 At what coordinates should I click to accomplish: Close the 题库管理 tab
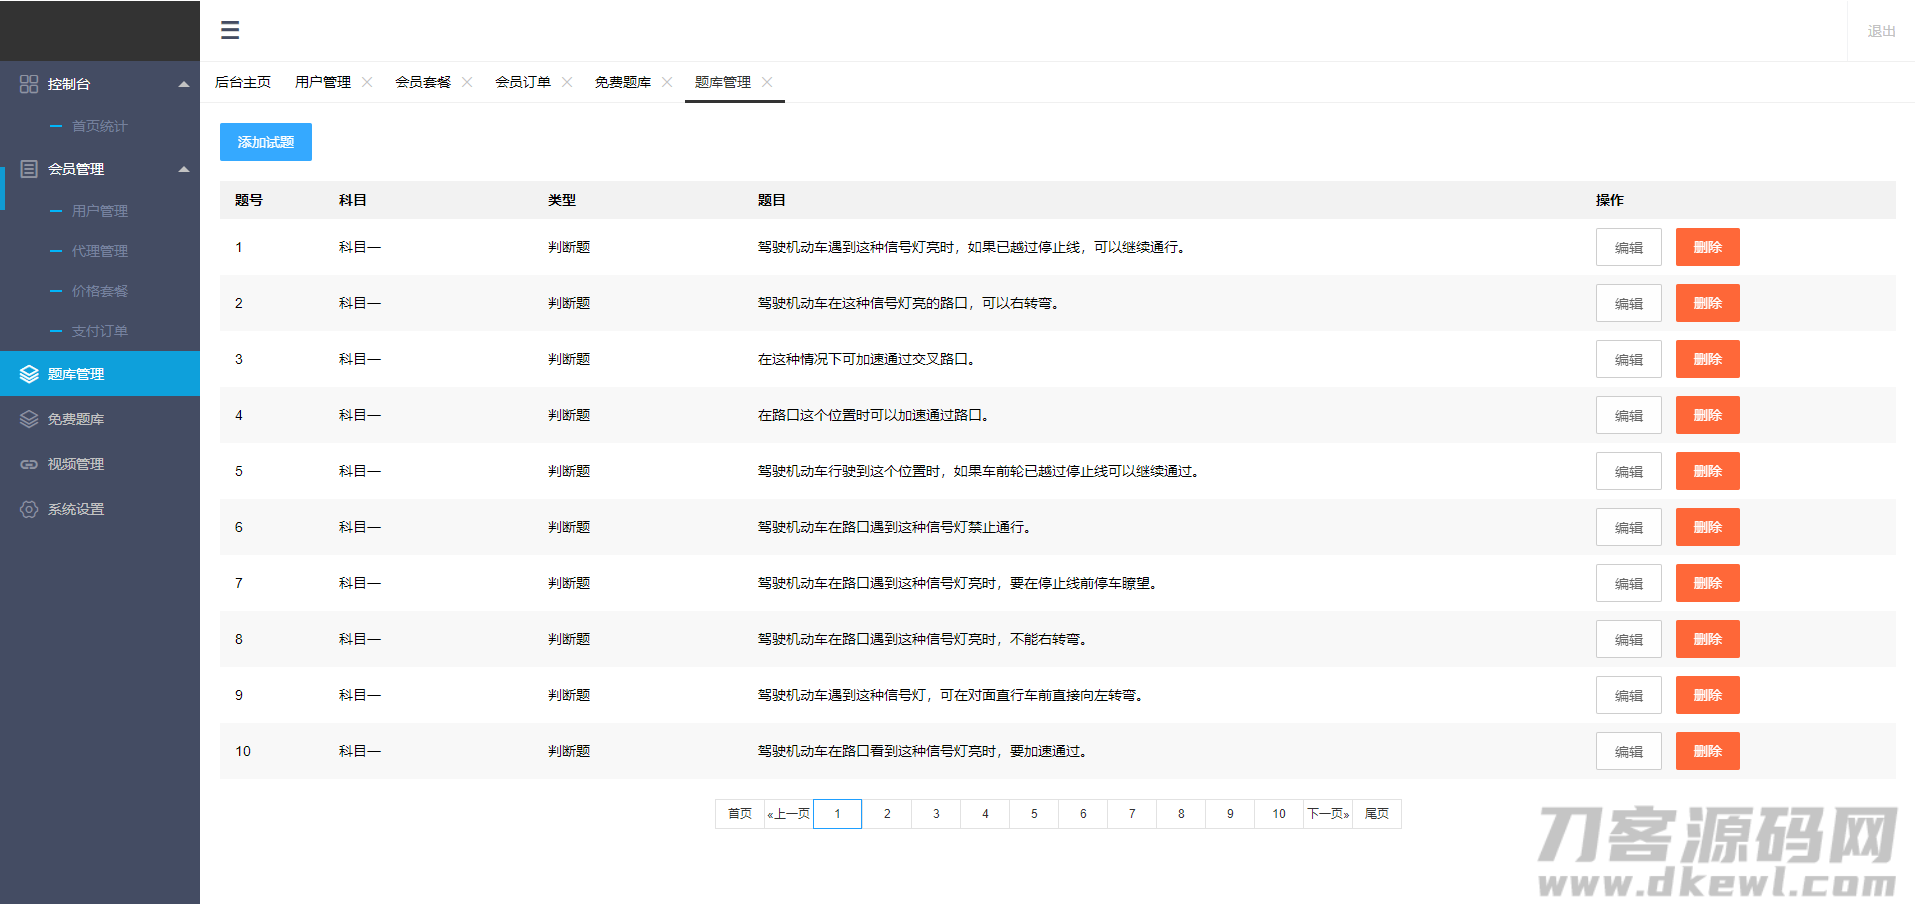[x=767, y=82]
